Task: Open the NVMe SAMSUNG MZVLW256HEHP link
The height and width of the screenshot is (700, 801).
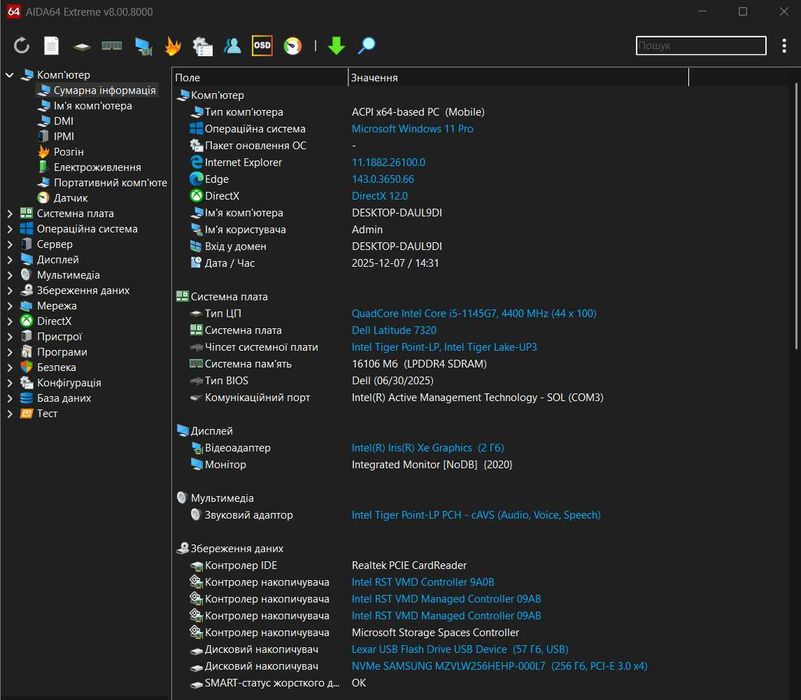Action: [499, 666]
